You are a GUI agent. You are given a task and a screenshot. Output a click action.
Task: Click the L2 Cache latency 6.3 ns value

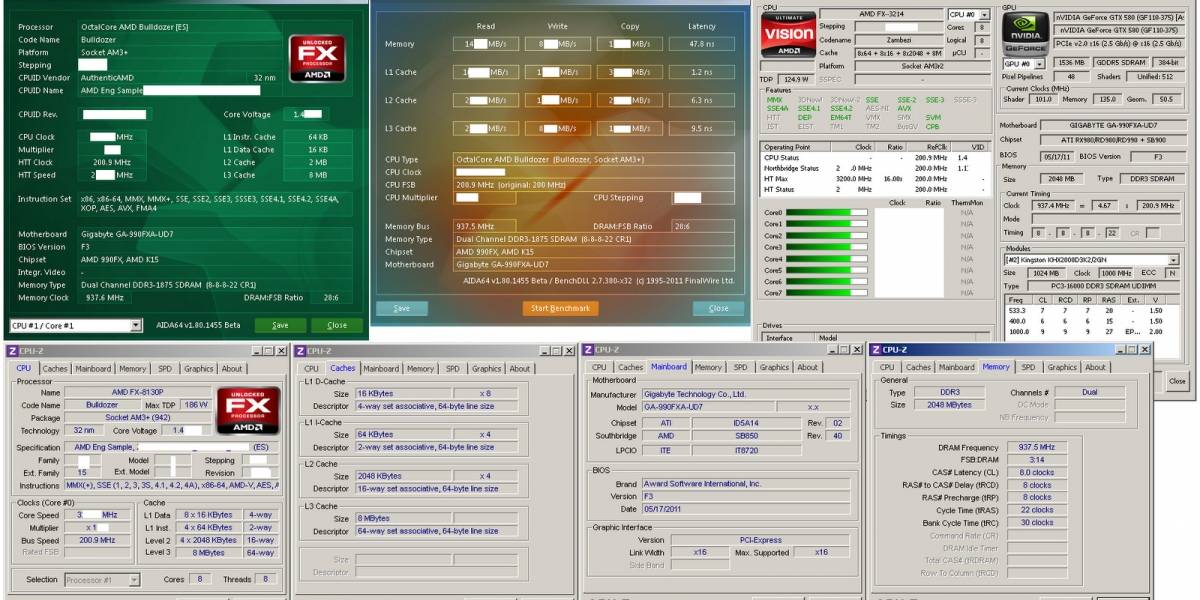702,100
